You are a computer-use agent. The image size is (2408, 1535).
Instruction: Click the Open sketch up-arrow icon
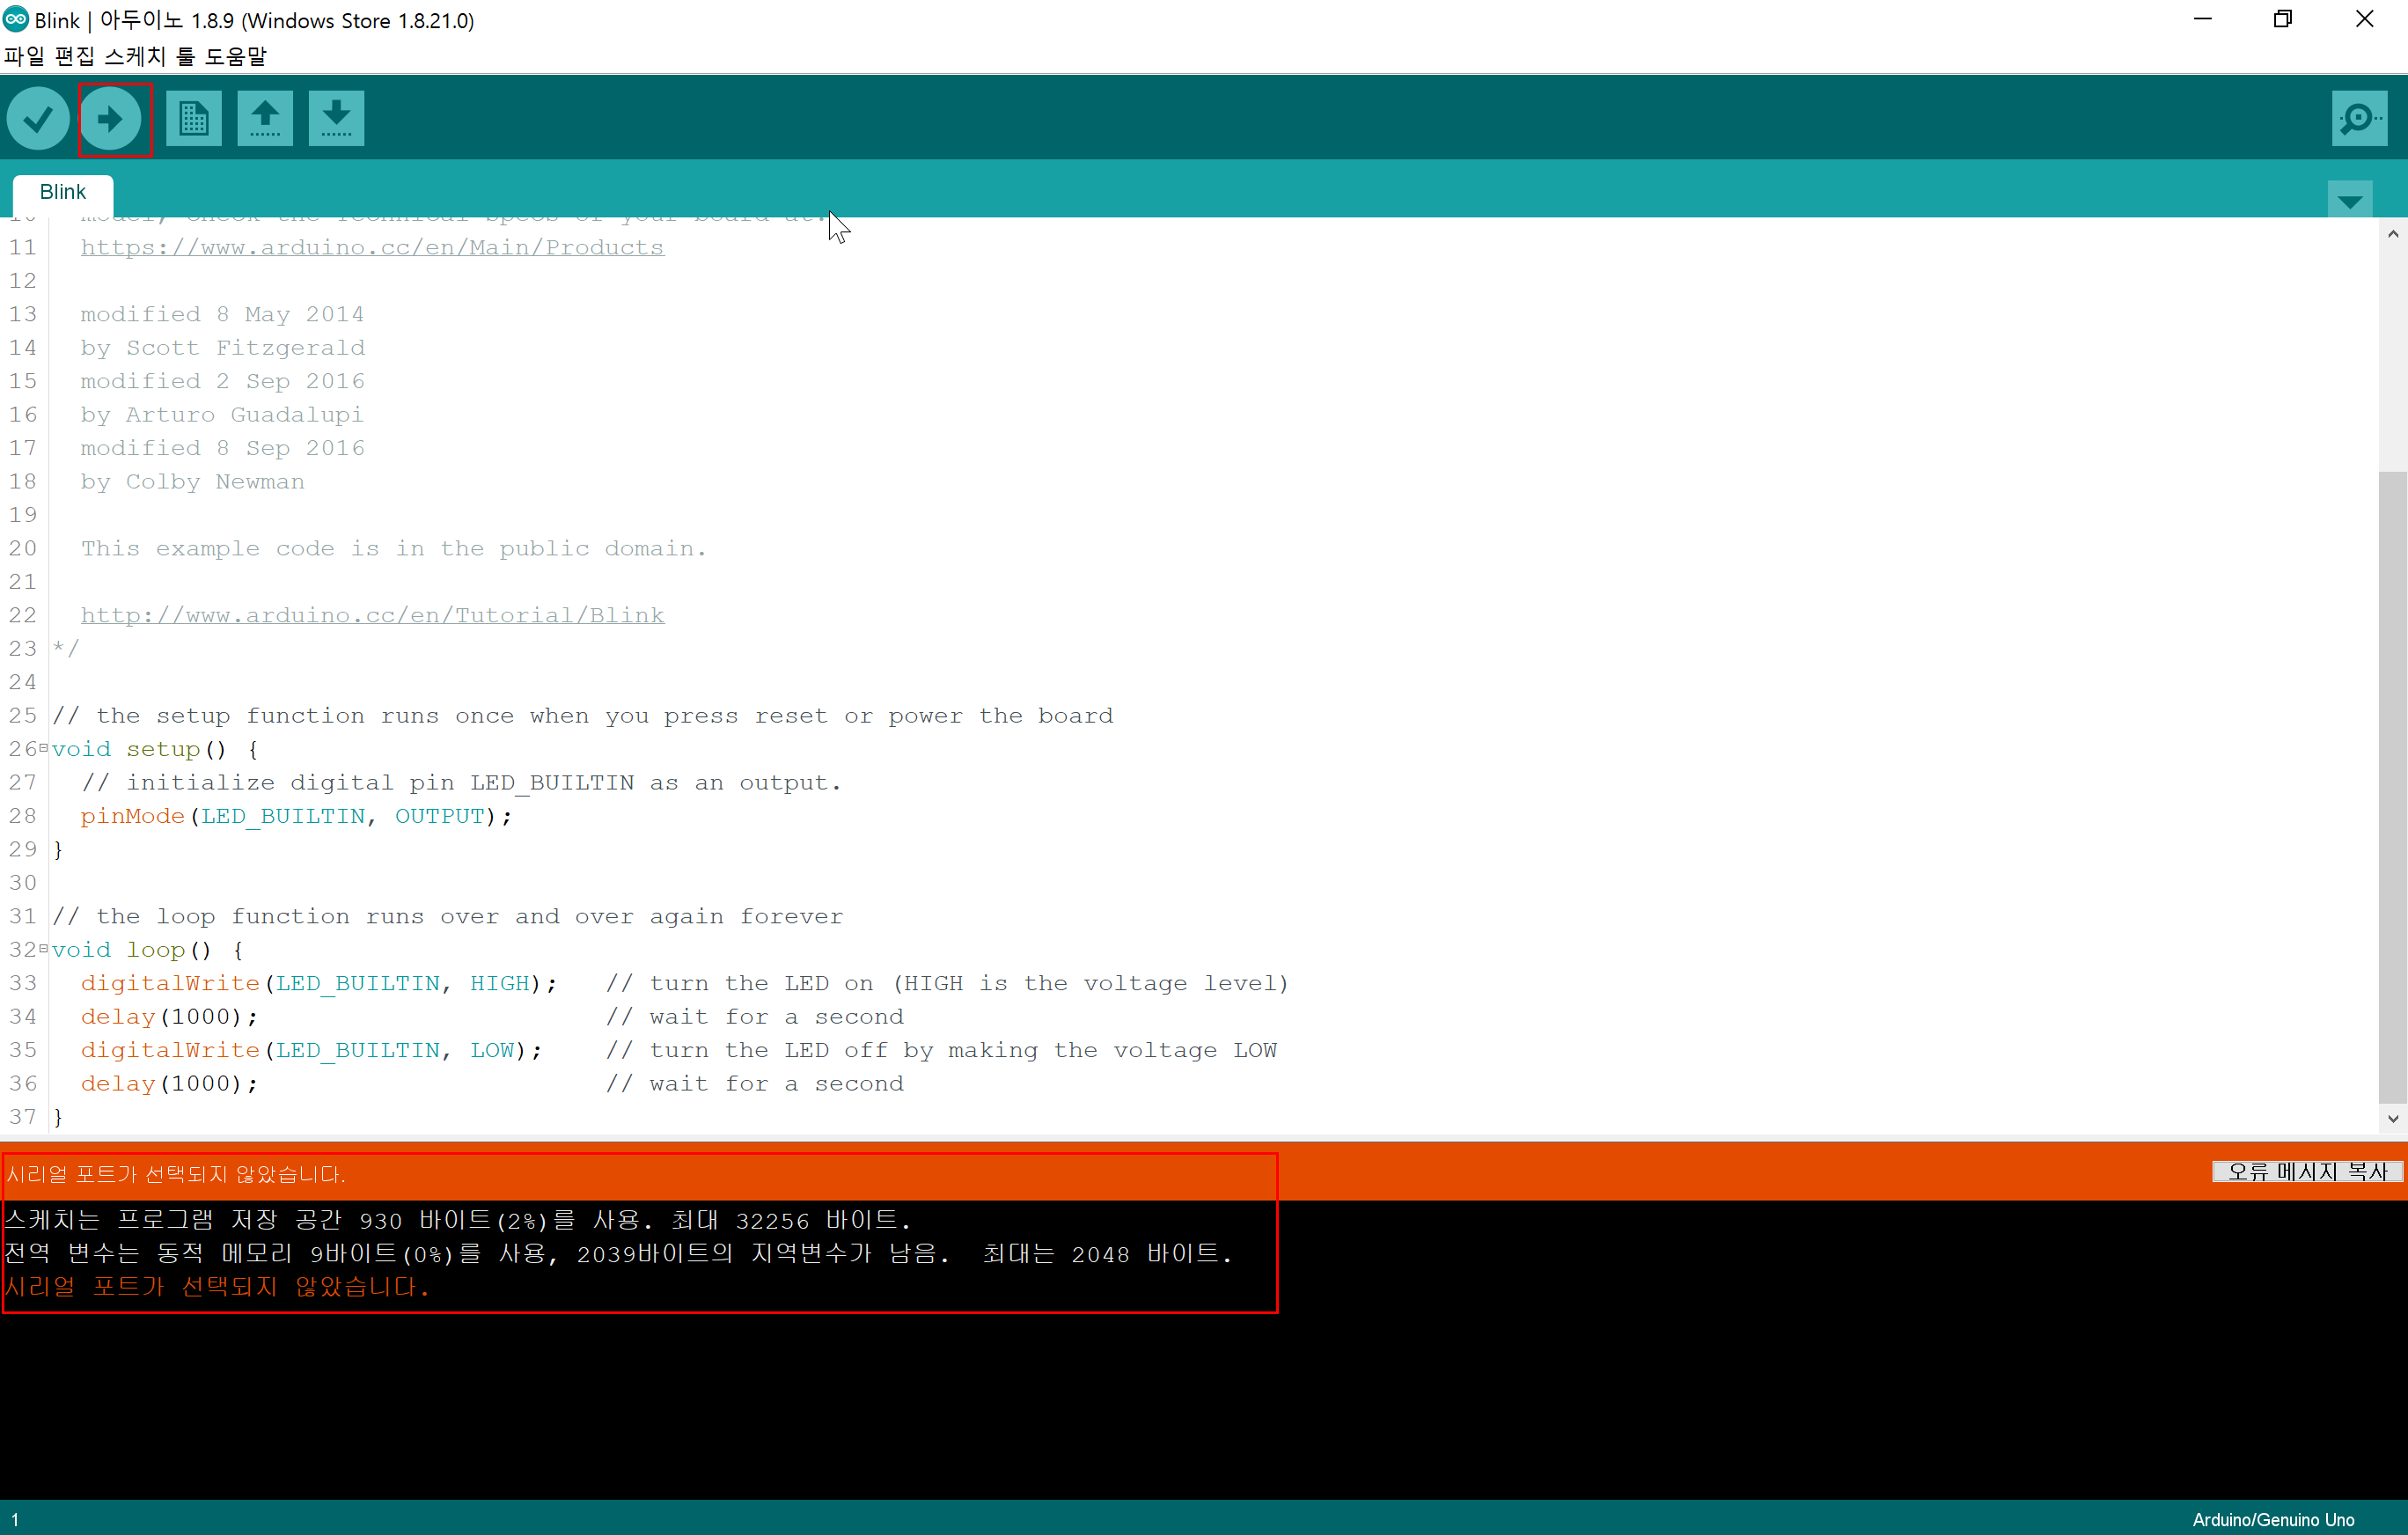point(265,119)
